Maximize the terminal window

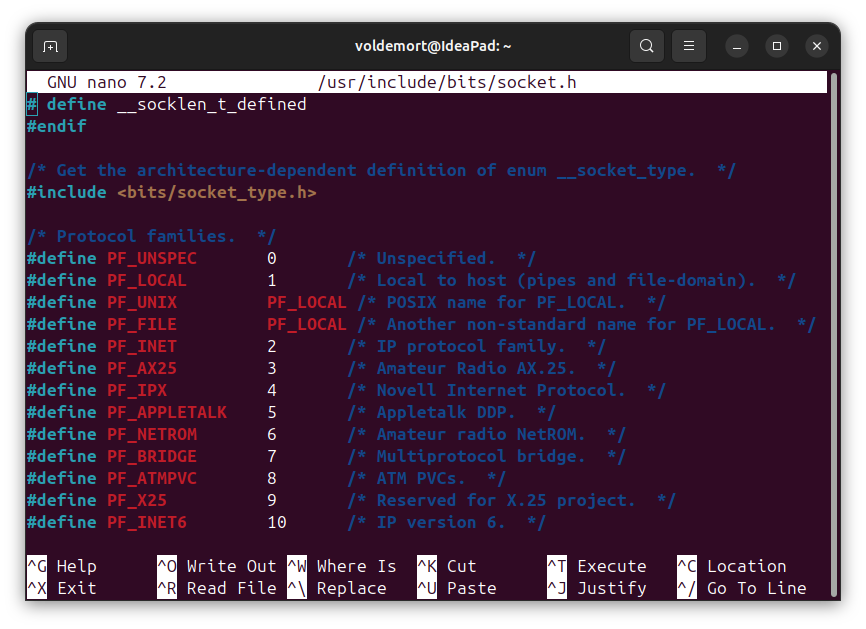point(777,46)
